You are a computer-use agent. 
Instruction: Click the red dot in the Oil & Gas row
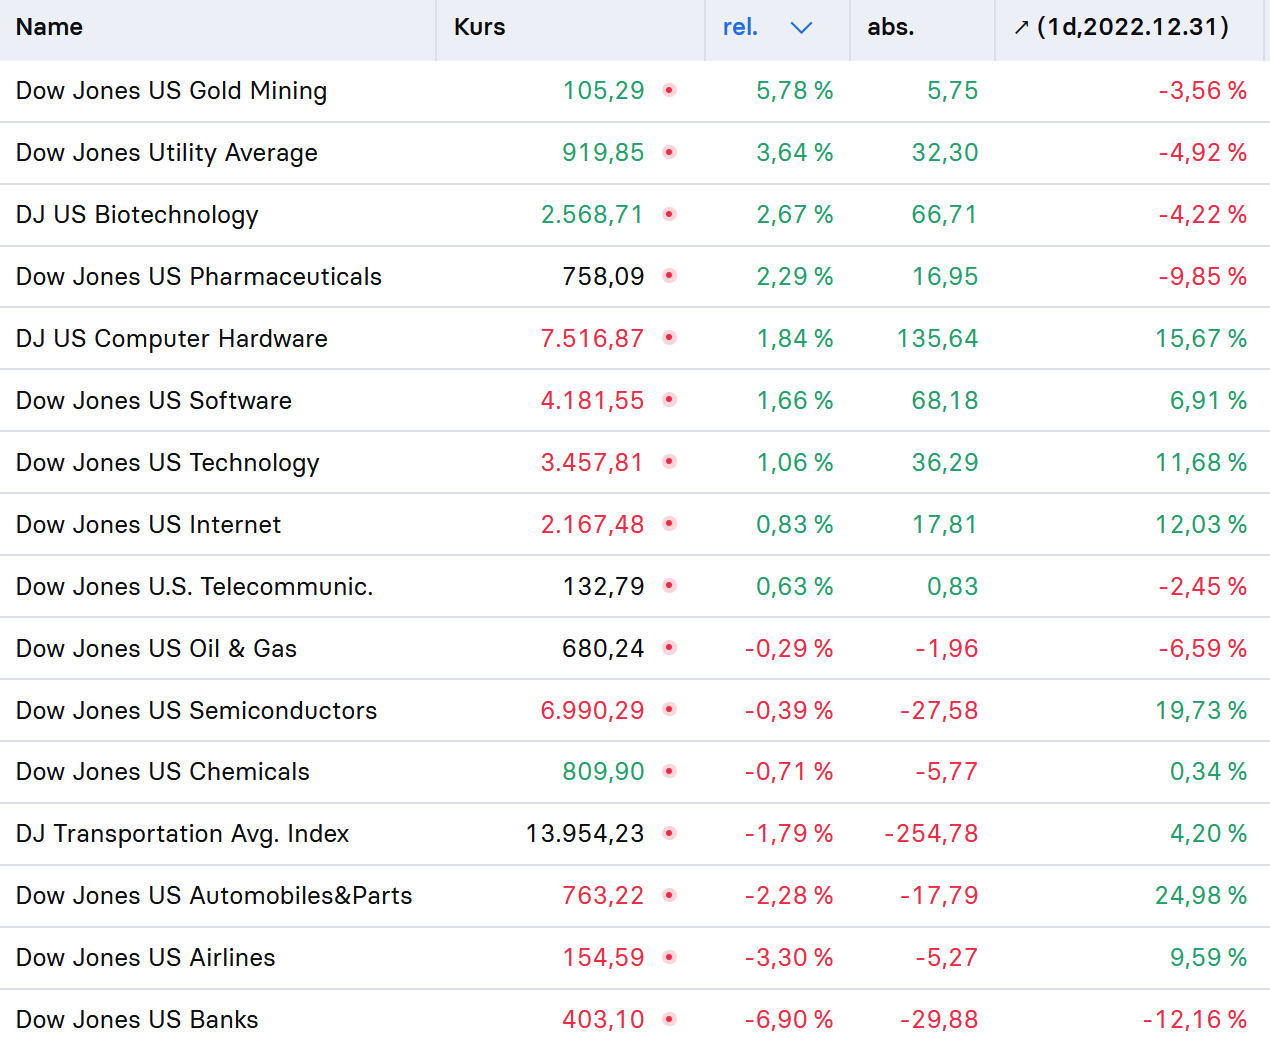670,648
